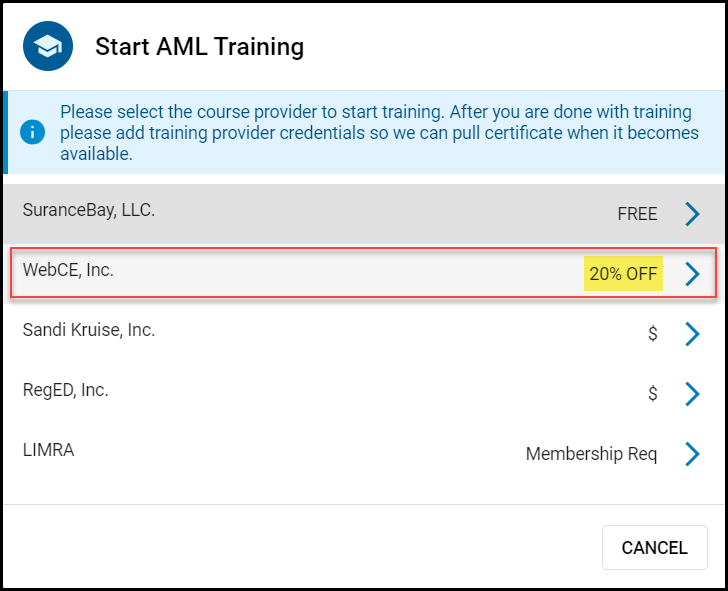Click the CANCEL button
This screenshot has width=728, height=591.
click(655, 547)
